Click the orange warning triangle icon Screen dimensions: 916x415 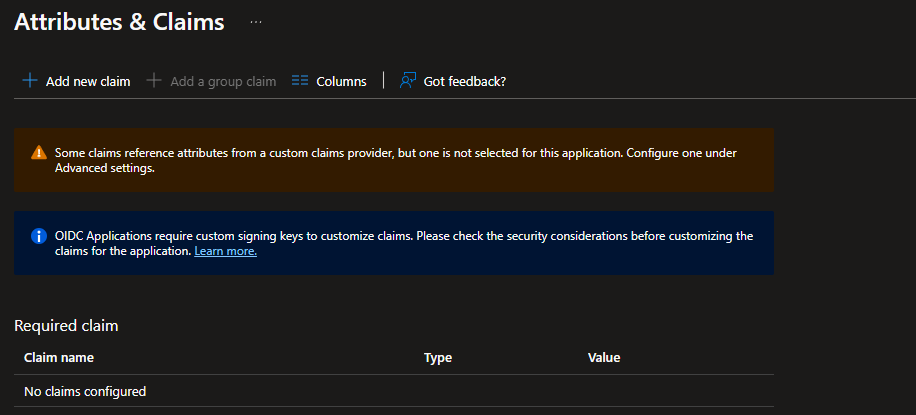(39, 153)
